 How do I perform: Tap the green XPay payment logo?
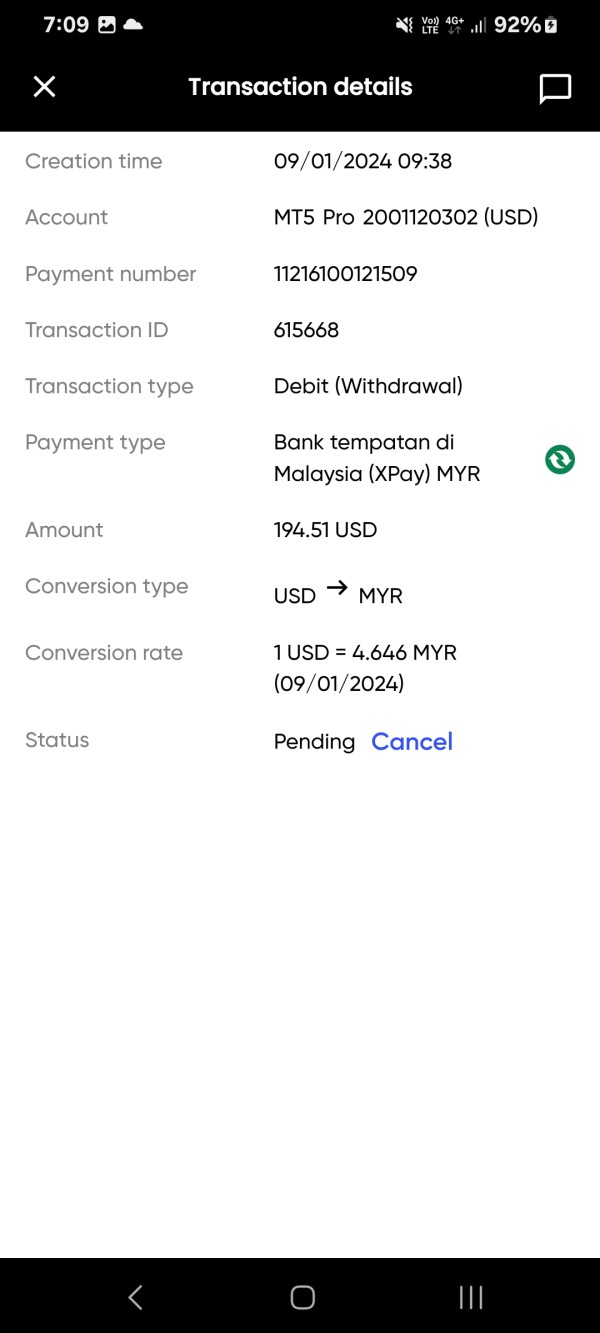pos(560,459)
